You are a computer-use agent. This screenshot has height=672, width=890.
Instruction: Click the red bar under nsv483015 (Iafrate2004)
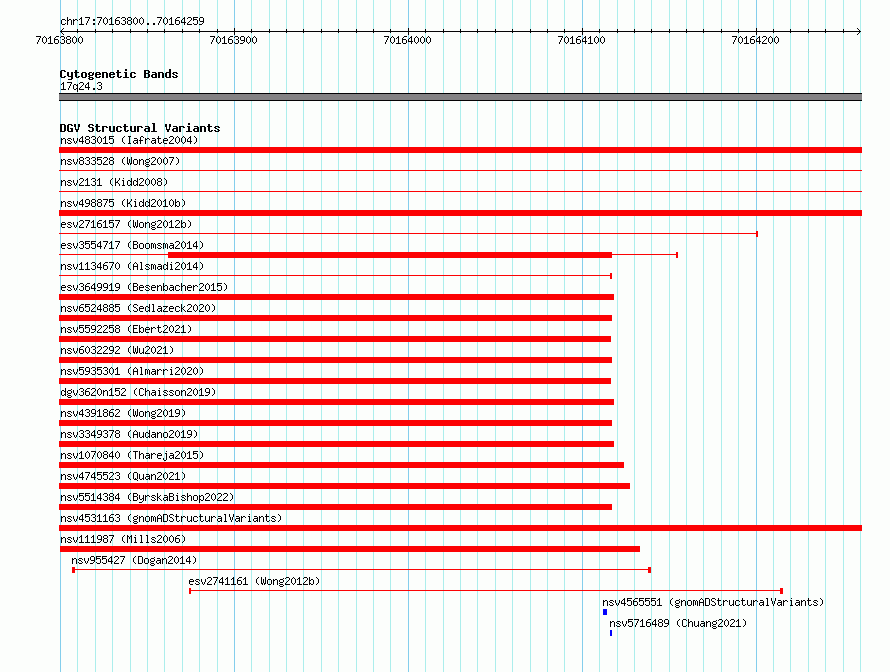(x=460, y=150)
